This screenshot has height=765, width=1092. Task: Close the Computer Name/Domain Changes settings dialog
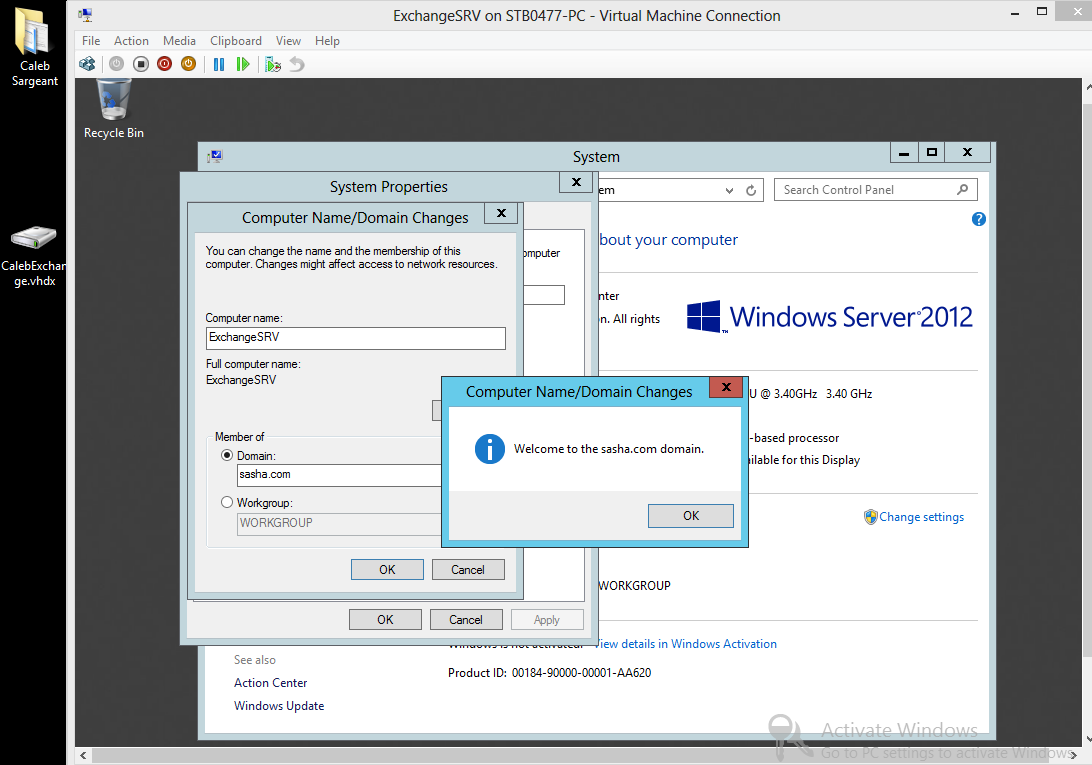click(x=501, y=213)
